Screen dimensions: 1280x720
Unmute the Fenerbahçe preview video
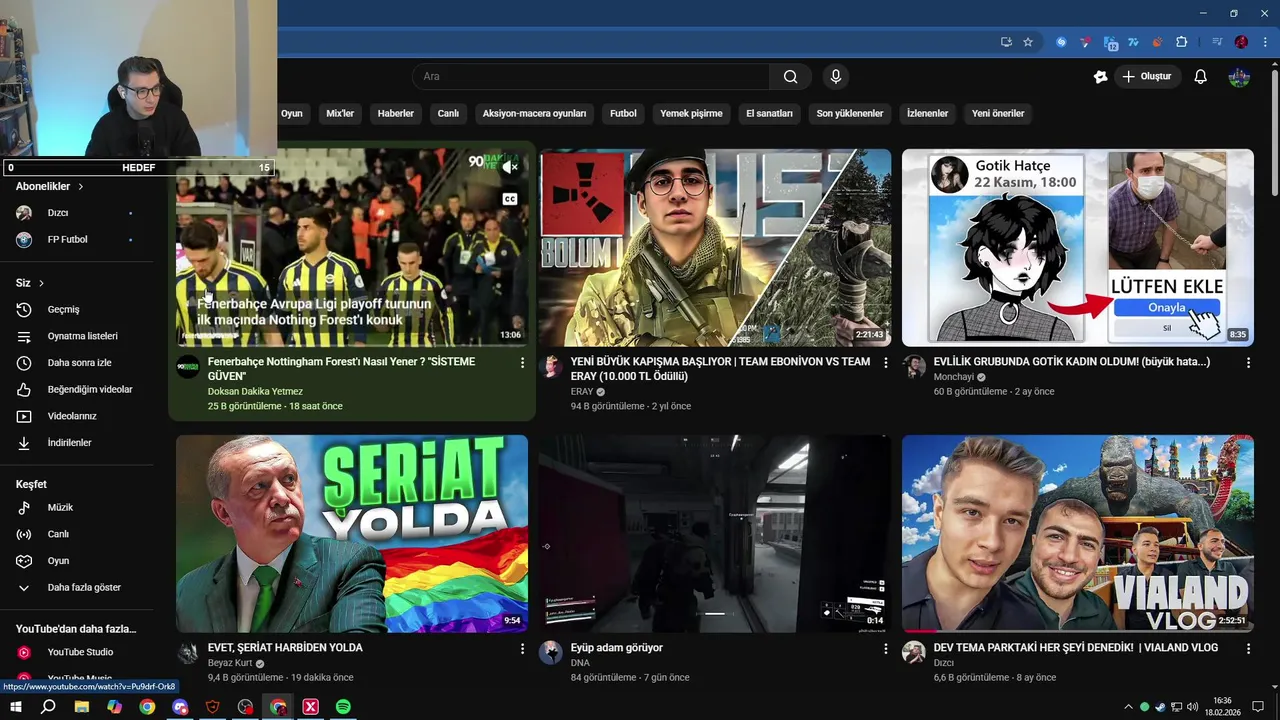point(510,167)
